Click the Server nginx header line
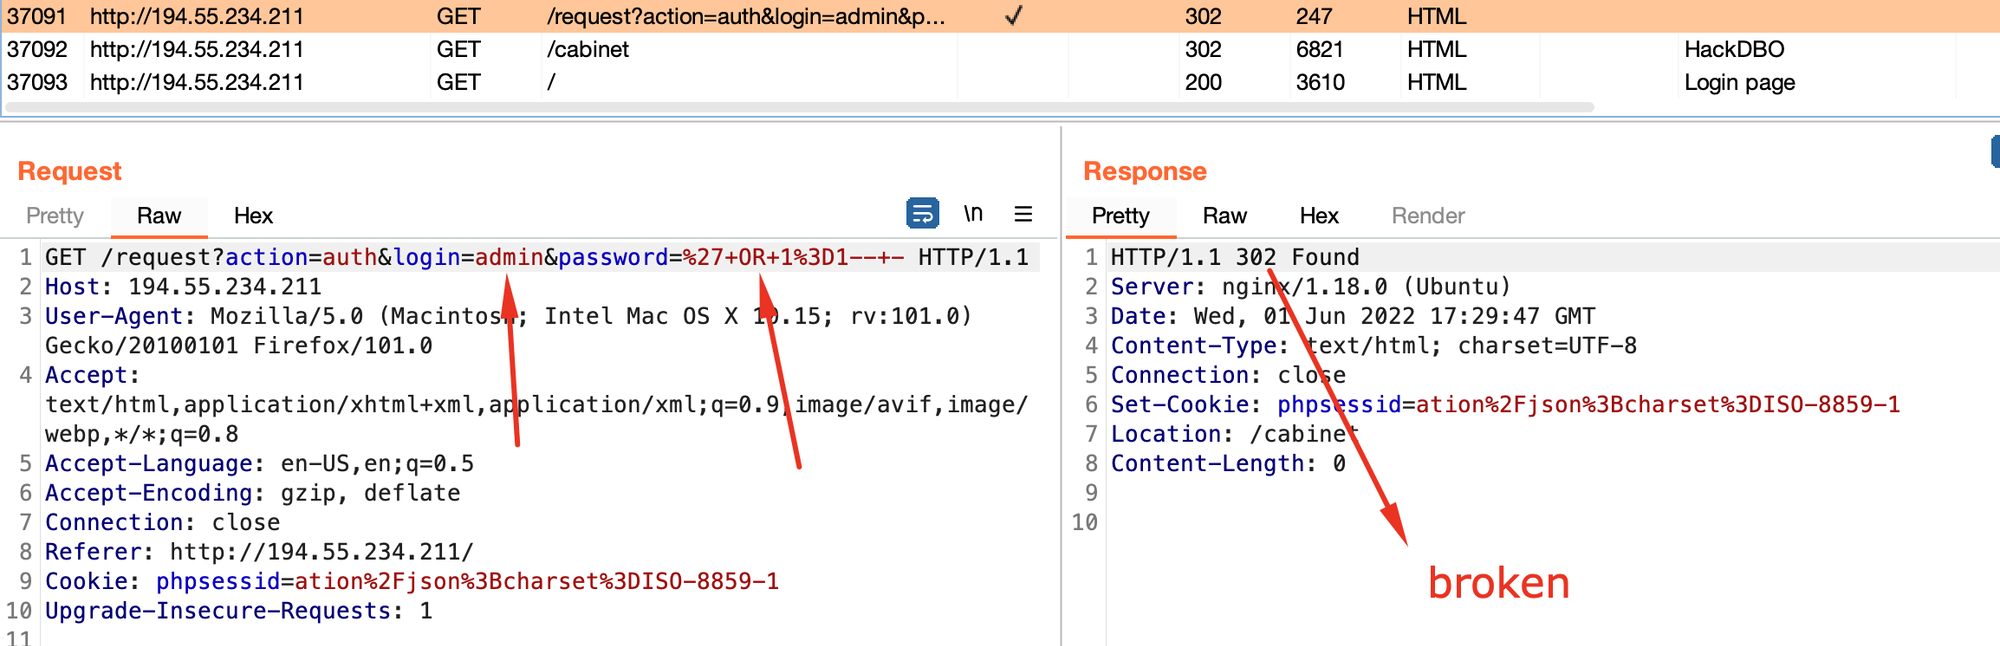Screen dimensions: 2000x646 1311,287
